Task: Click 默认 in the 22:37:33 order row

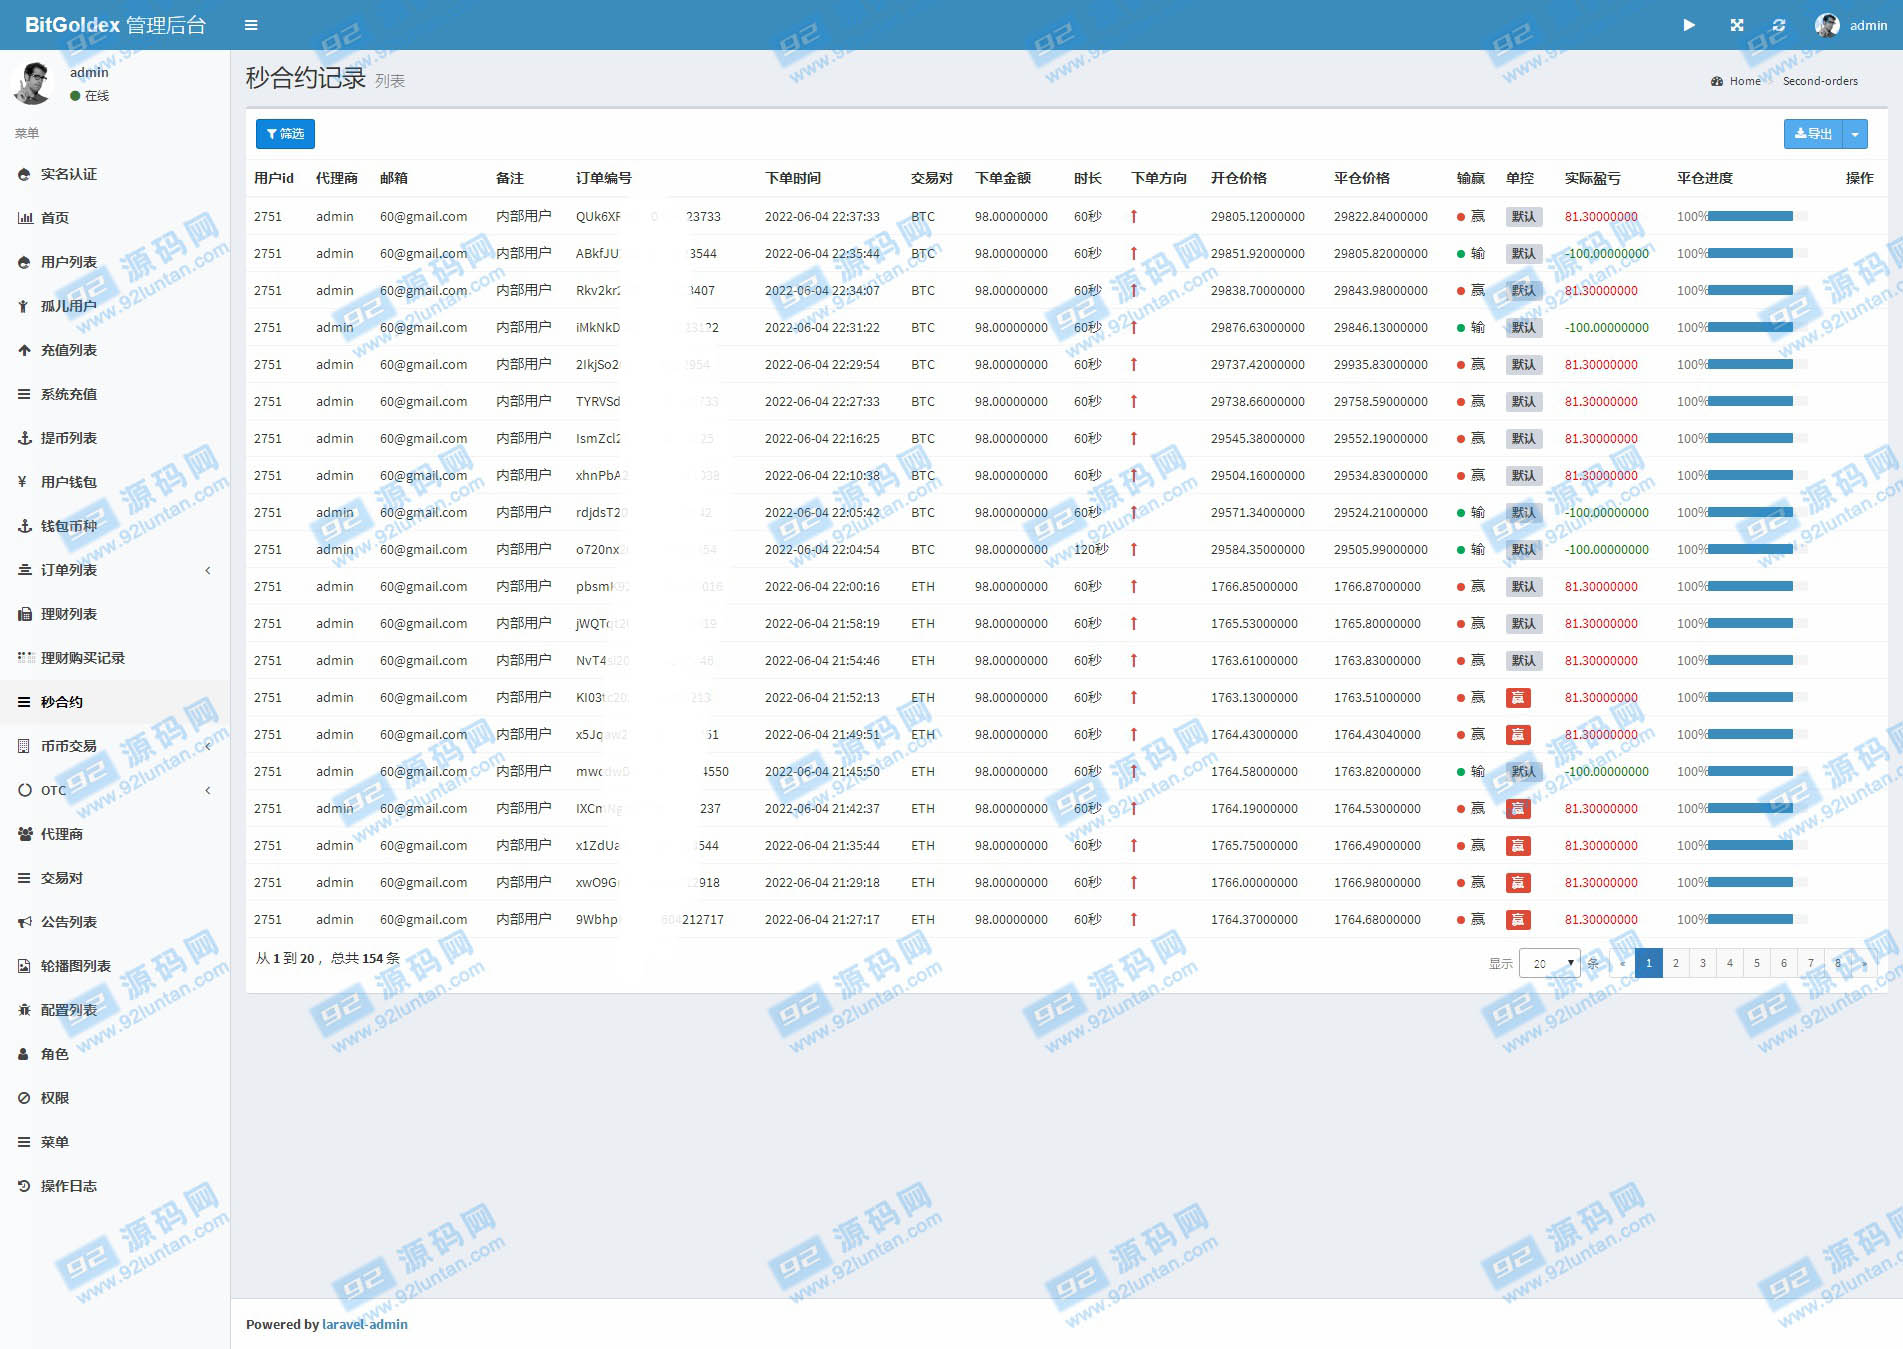Action: (x=1524, y=217)
